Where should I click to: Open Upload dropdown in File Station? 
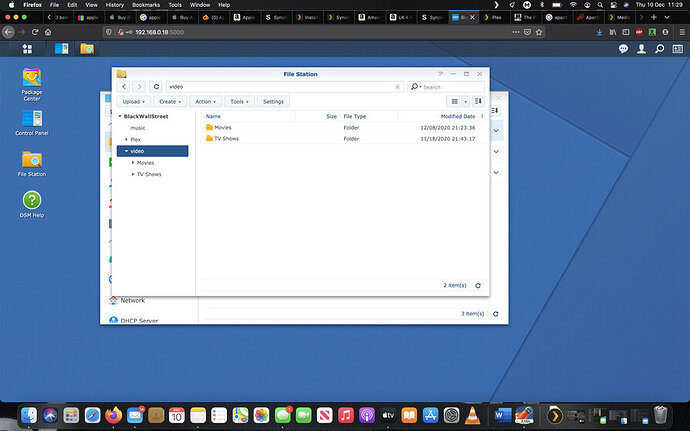pos(134,102)
